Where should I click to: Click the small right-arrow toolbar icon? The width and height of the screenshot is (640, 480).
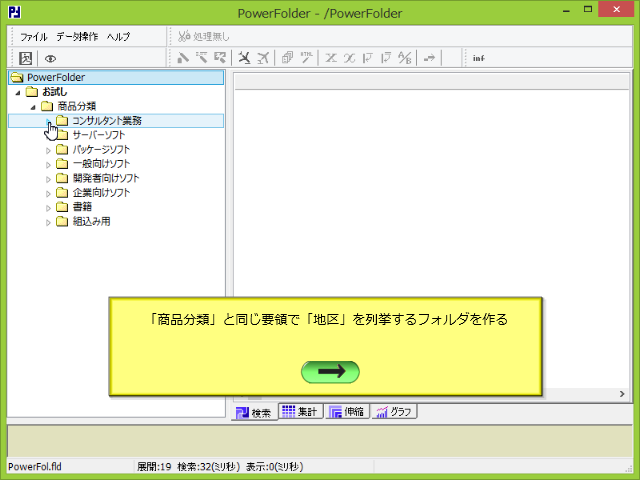(429, 58)
